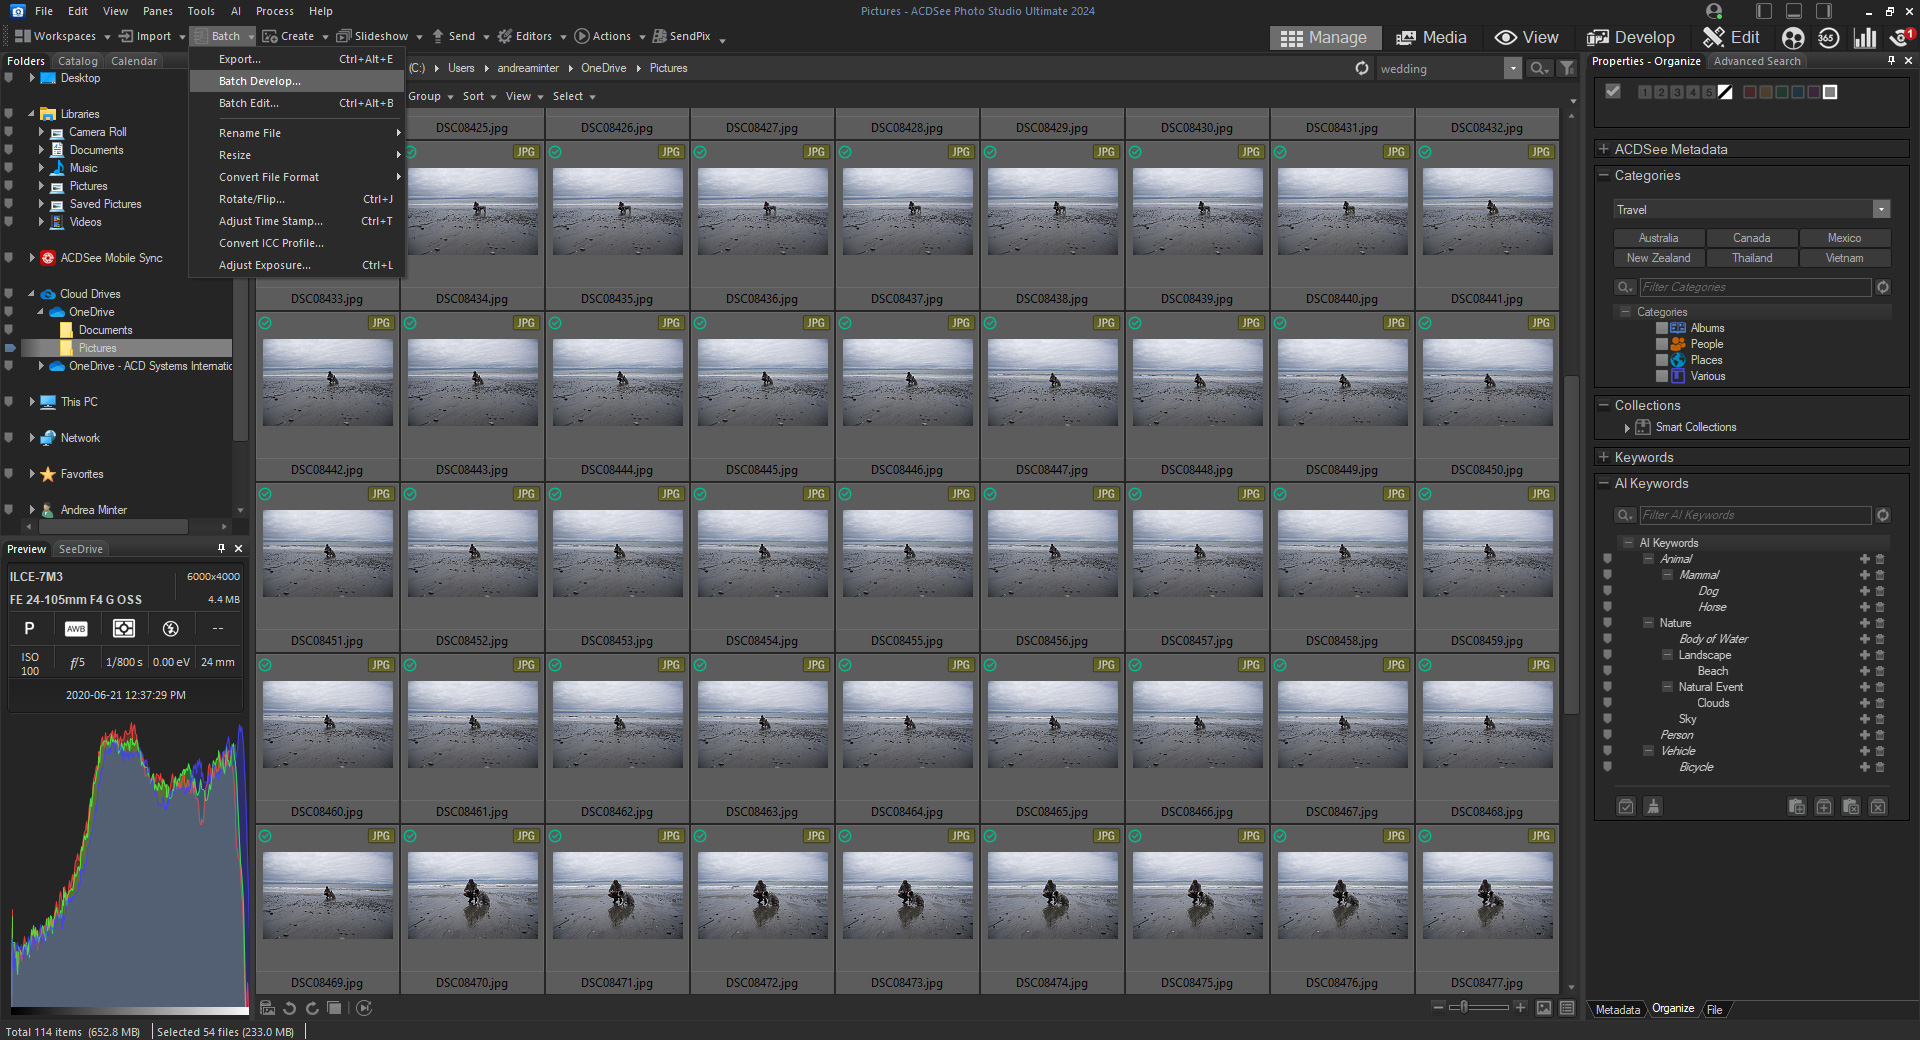Click the filter funnel icon
Image resolution: width=1920 pixels, height=1040 pixels.
(x=1567, y=68)
